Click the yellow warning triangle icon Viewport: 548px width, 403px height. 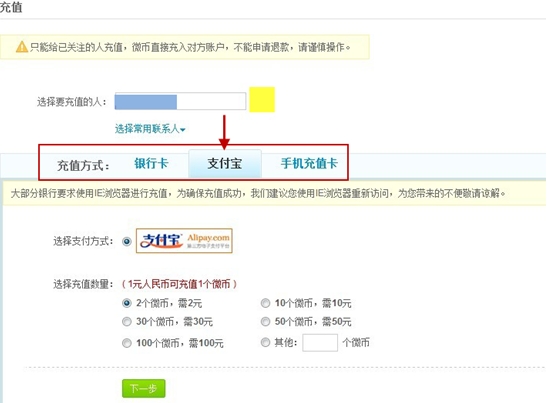coord(22,46)
